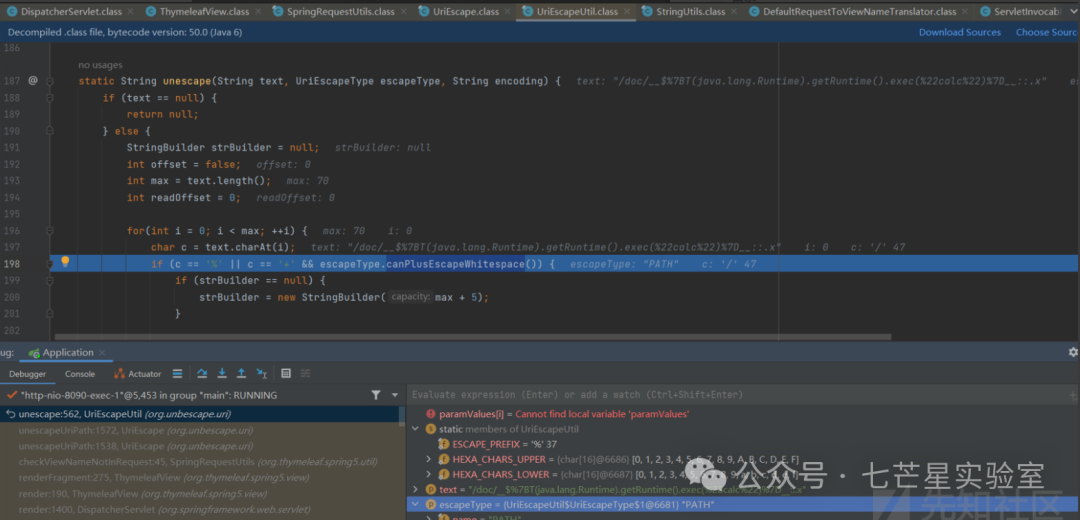The image size is (1080, 520).
Task: Collapse the fold marker on line 199
Action: pos(50,280)
